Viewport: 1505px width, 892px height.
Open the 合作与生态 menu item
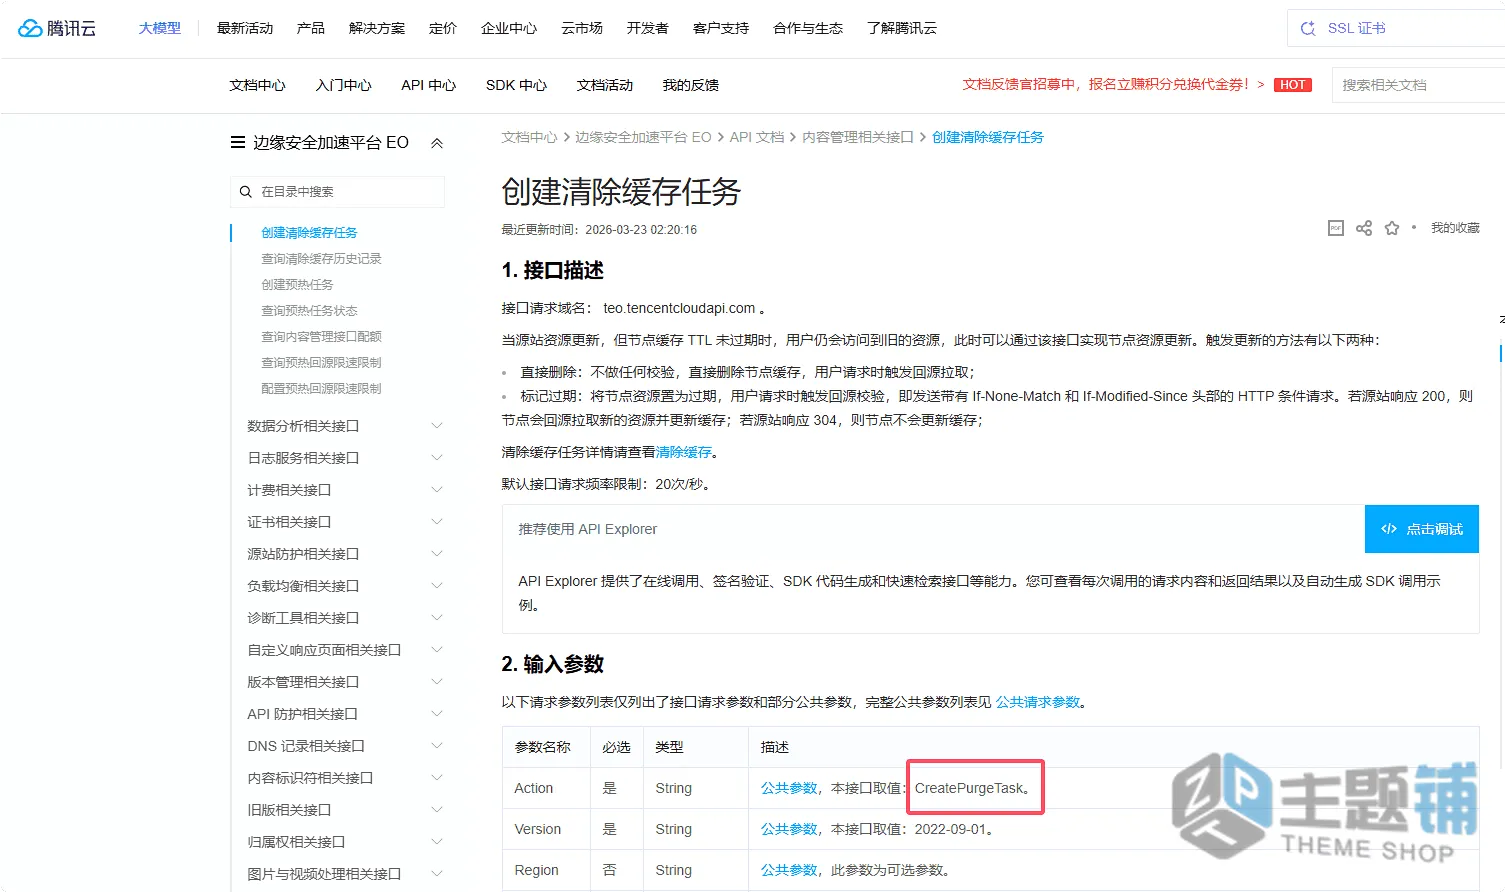808,28
